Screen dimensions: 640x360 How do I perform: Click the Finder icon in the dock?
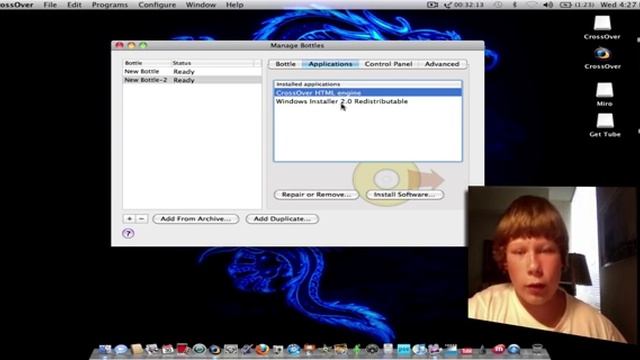(x=105, y=349)
